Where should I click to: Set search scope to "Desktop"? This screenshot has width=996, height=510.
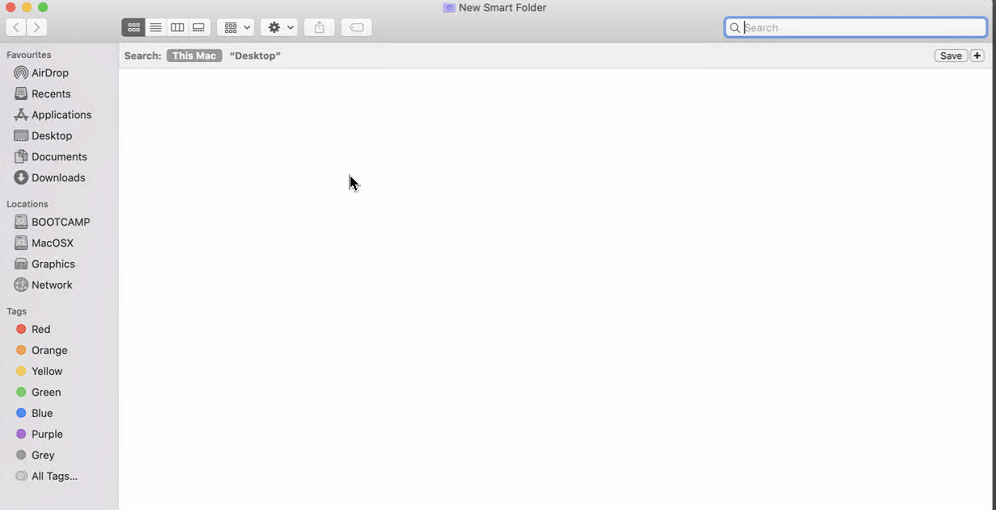(x=255, y=56)
